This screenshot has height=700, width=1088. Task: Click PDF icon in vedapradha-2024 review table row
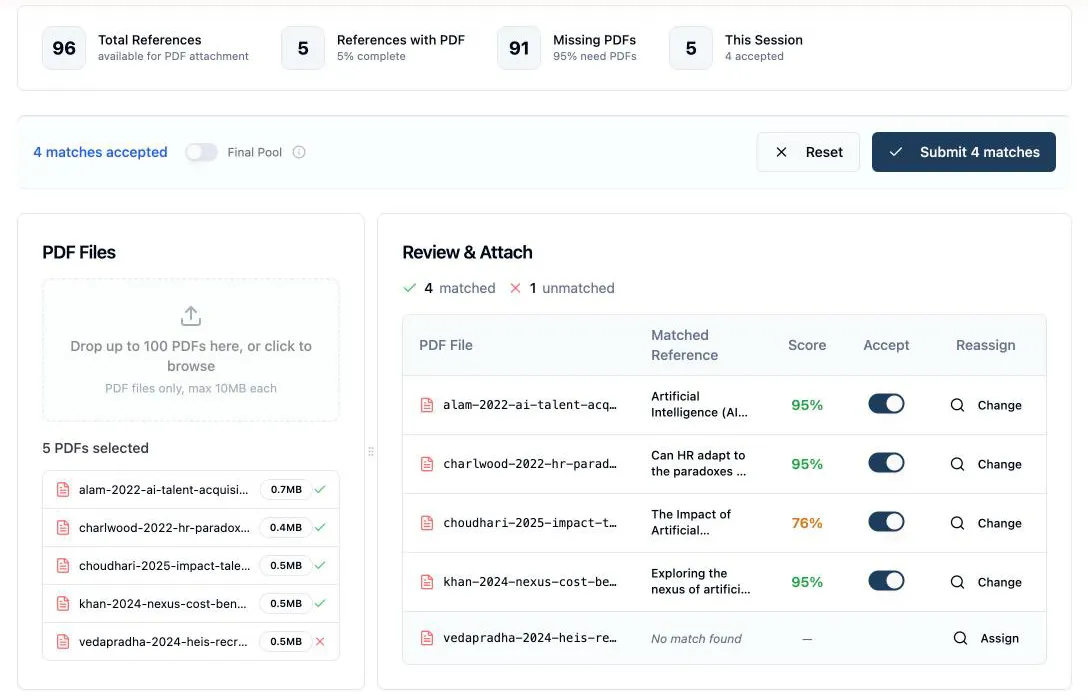427,638
